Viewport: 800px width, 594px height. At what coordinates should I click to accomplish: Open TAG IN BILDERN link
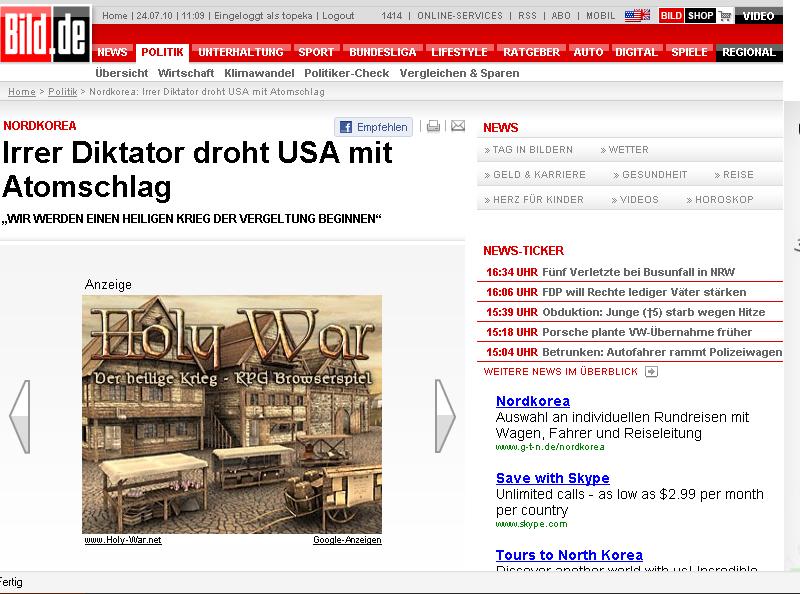coord(528,150)
